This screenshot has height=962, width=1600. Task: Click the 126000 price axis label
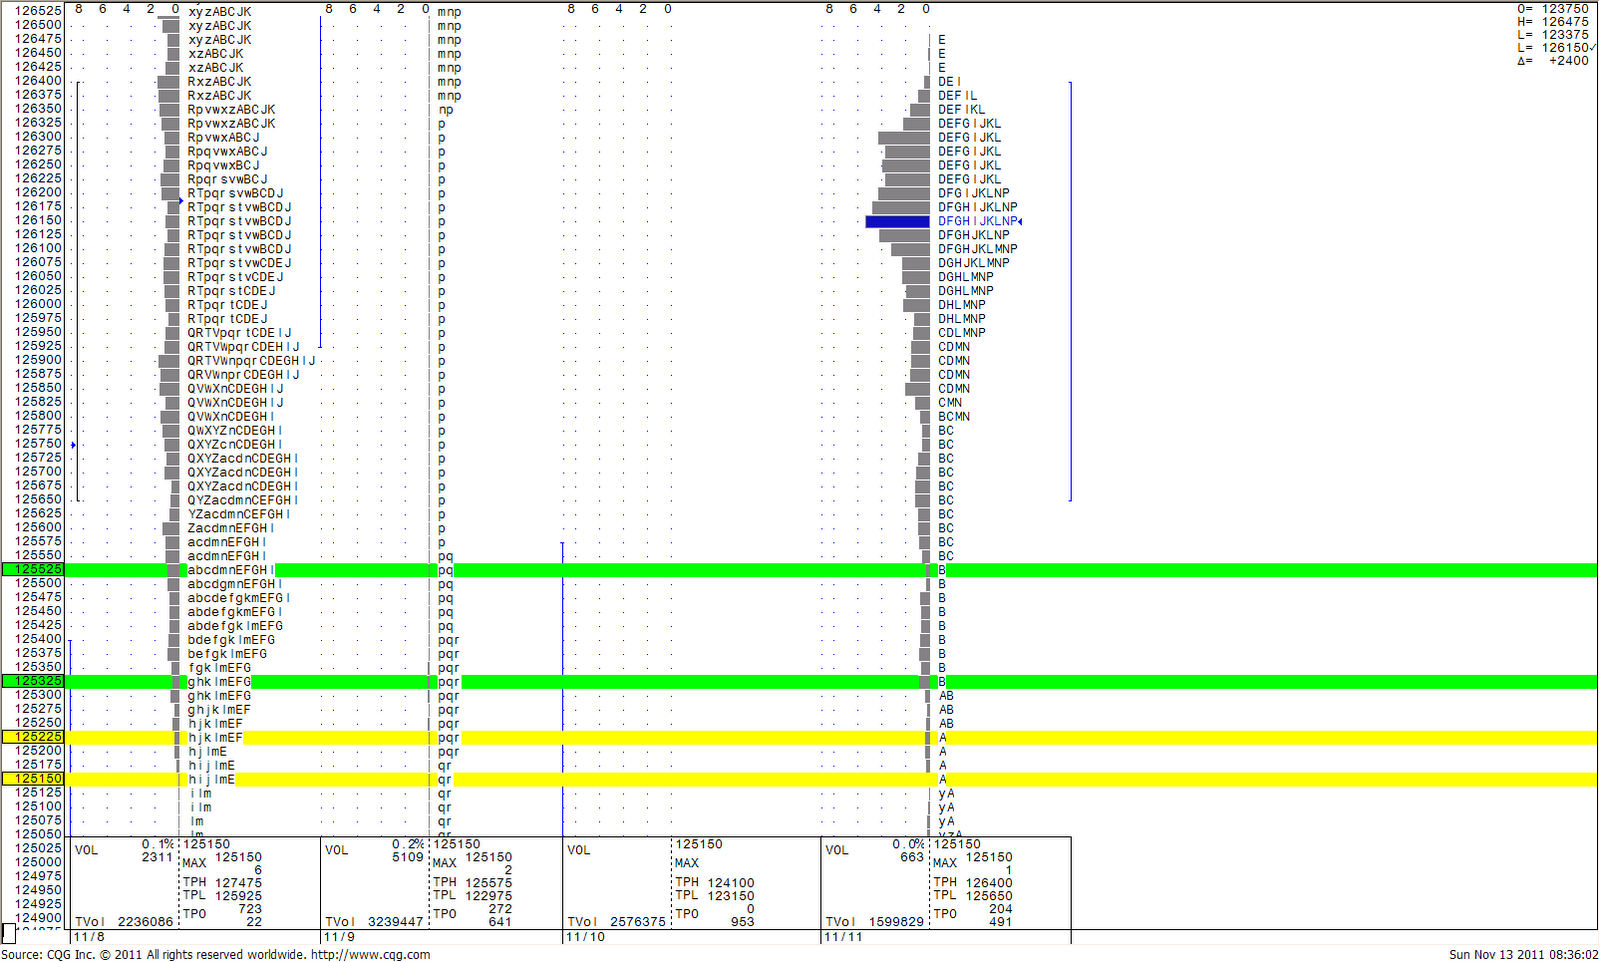pyautogui.click(x=38, y=304)
